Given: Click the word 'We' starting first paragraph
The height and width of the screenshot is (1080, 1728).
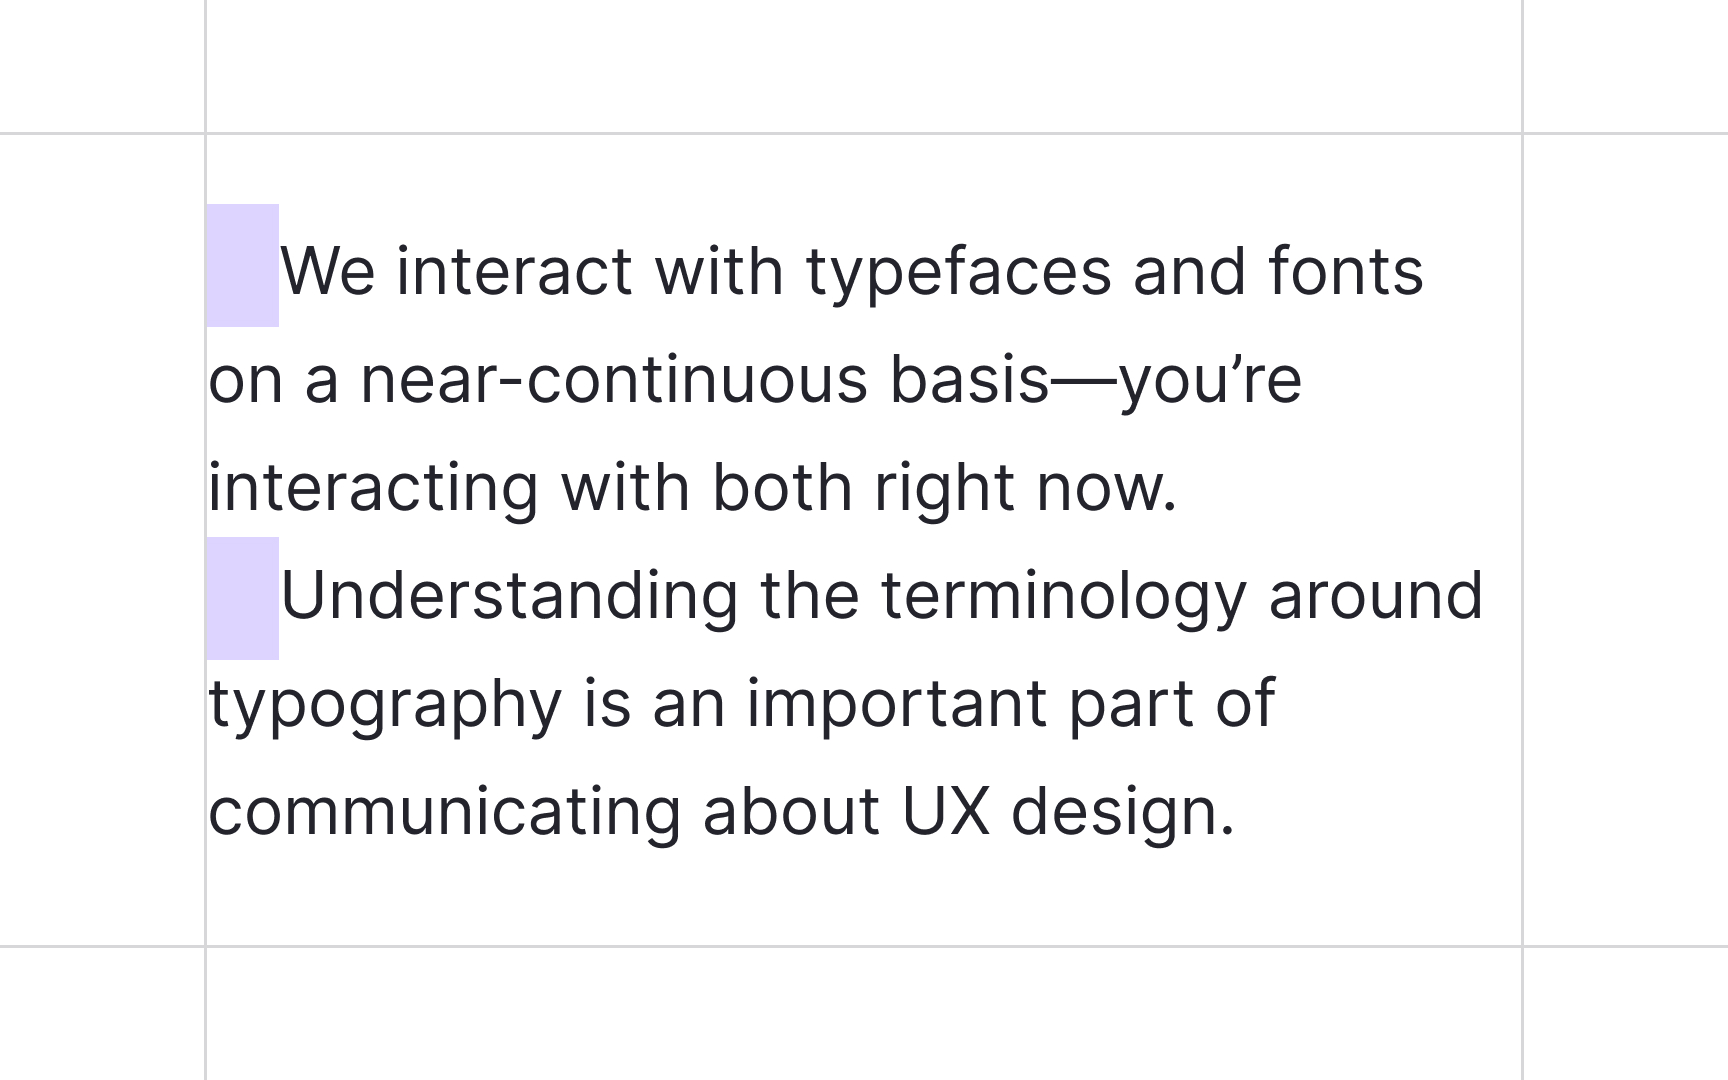Looking at the screenshot, I should pyautogui.click(x=328, y=271).
